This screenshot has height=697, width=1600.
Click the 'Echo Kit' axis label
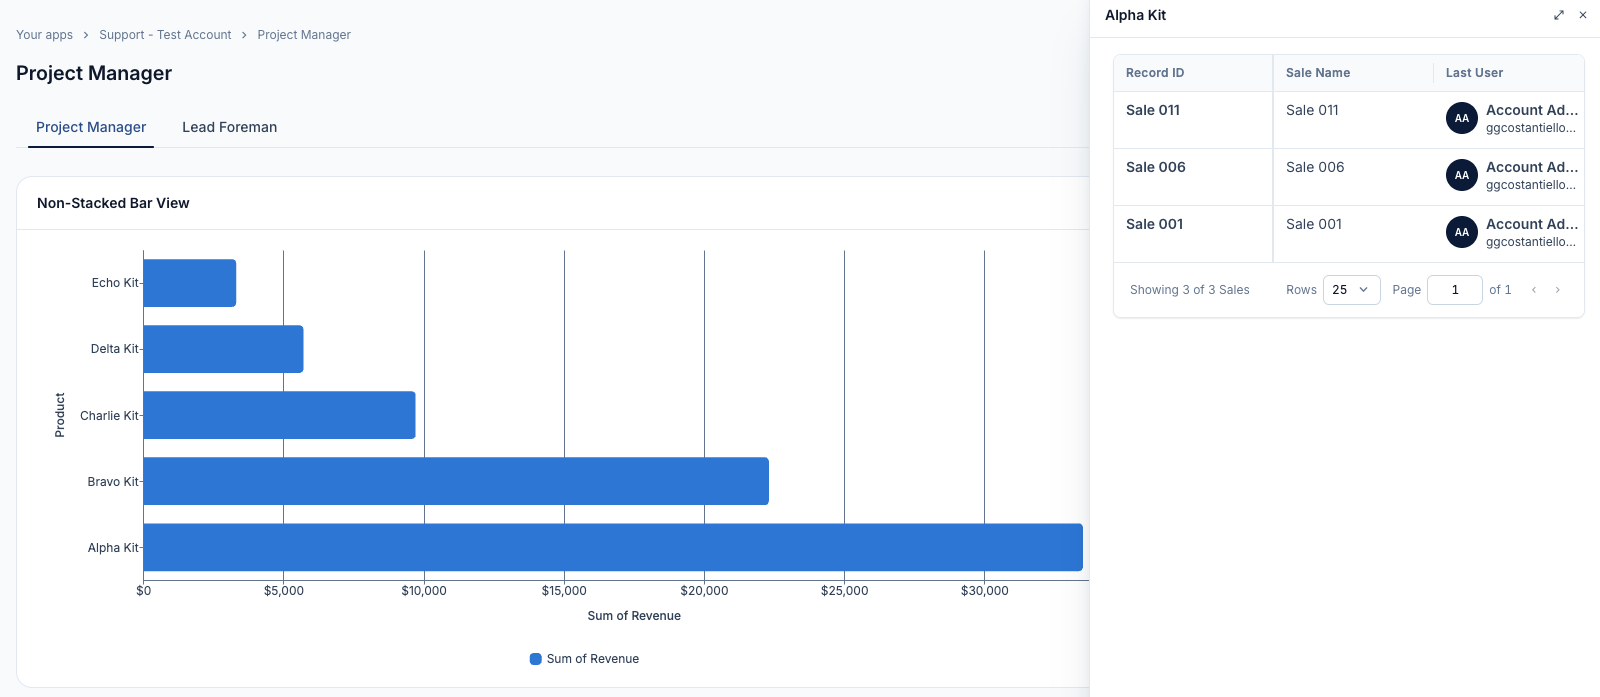[115, 283]
